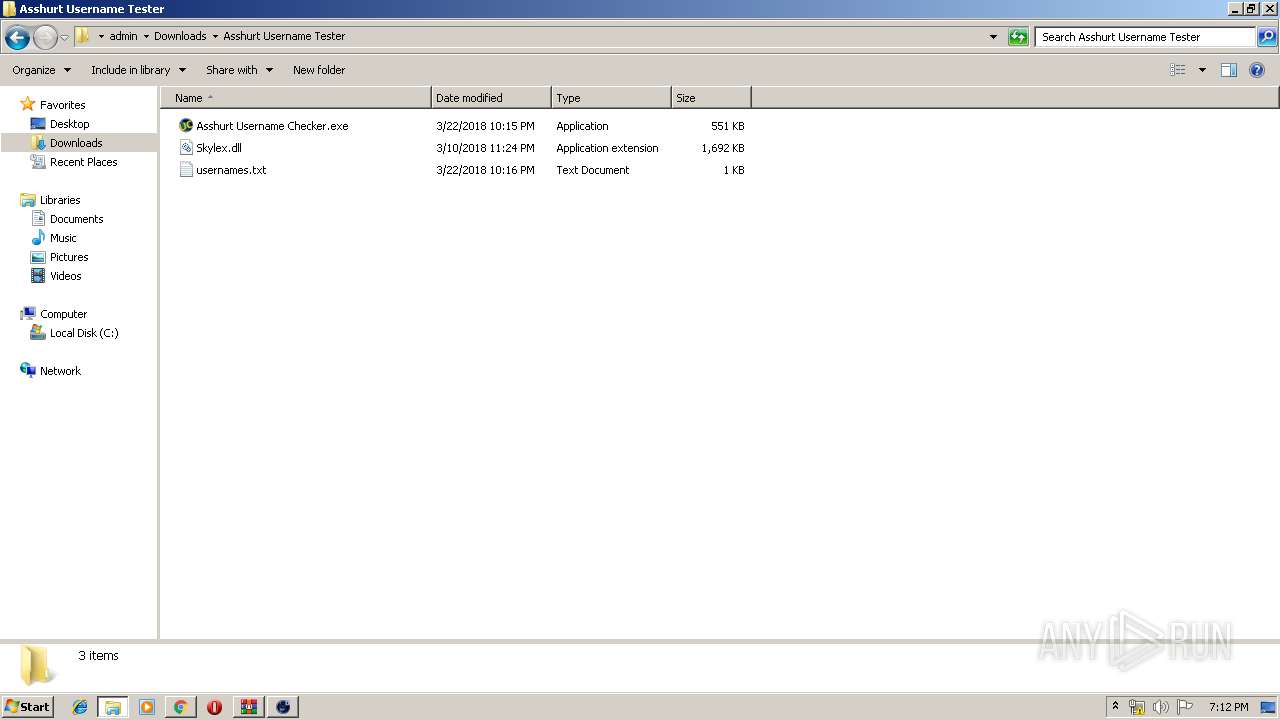Open Windows Explorer help
Image resolution: width=1280 pixels, height=720 pixels.
pos(1258,70)
